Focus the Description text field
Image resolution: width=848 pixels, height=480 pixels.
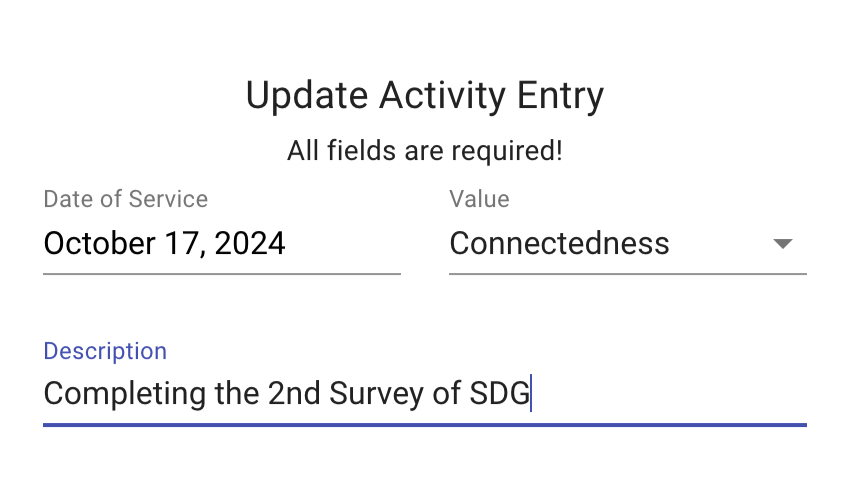pyautogui.click(x=424, y=393)
